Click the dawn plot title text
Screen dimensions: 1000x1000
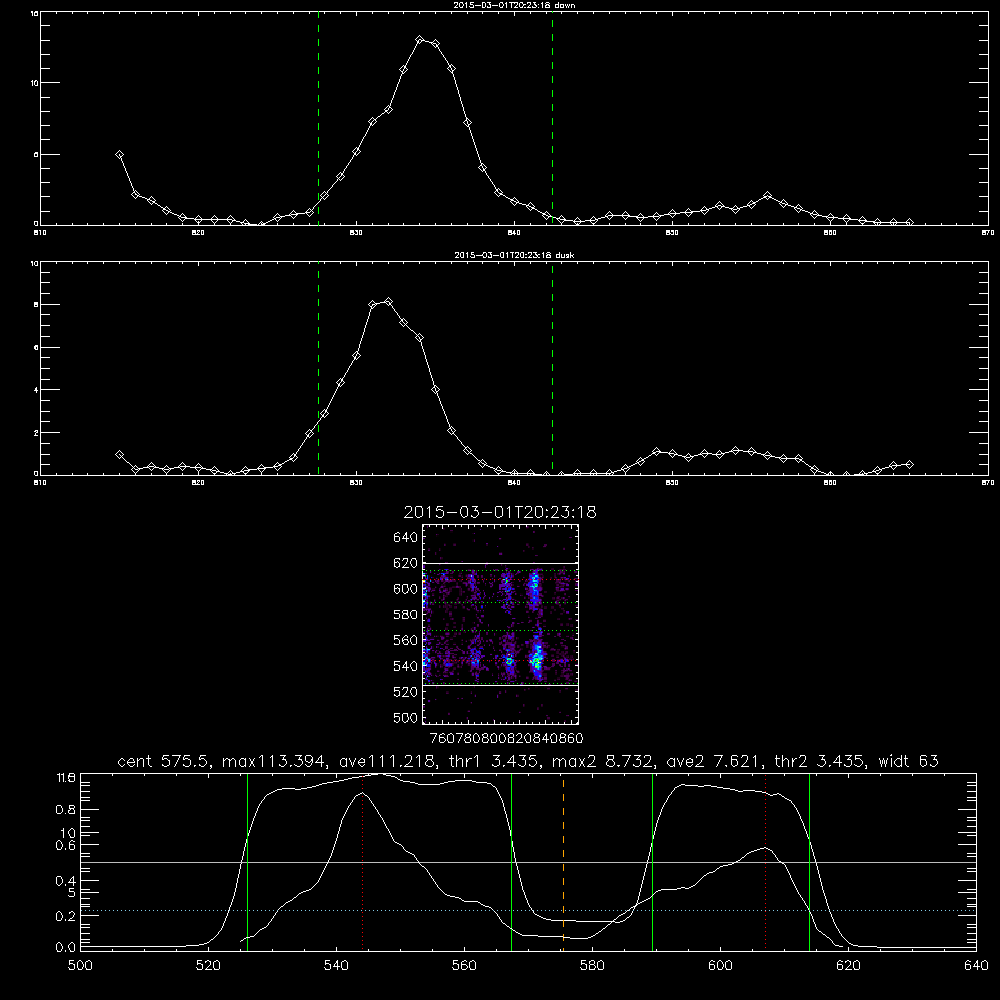pyautogui.click(x=514, y=5)
